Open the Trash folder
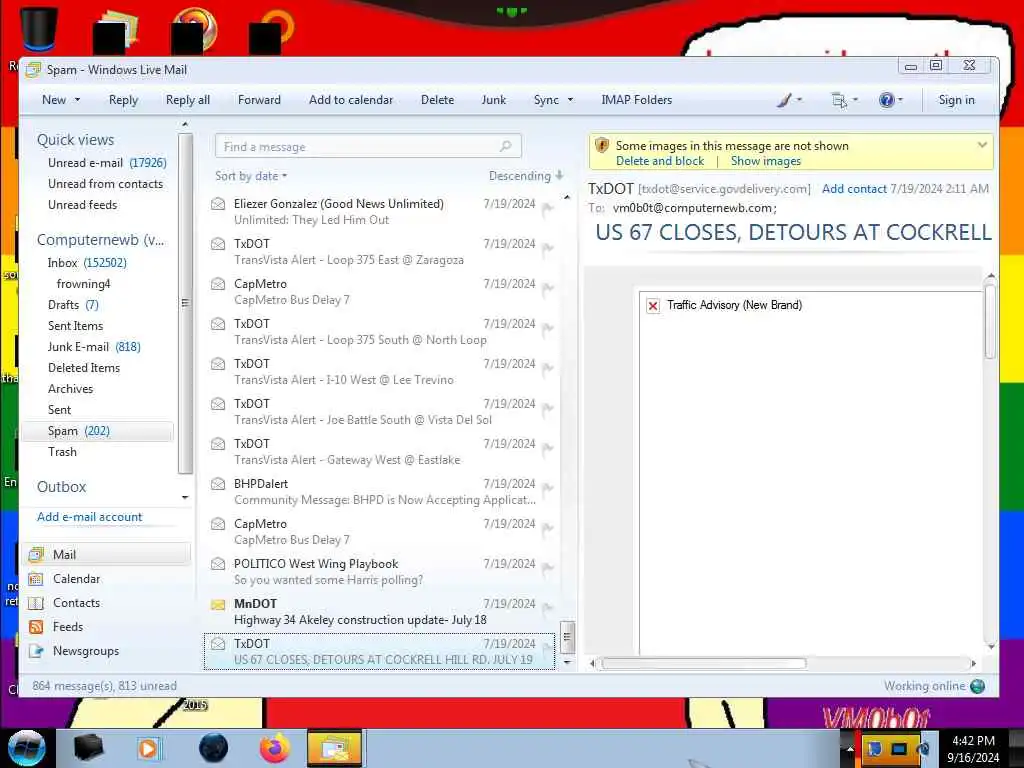1024x768 pixels. (62, 452)
